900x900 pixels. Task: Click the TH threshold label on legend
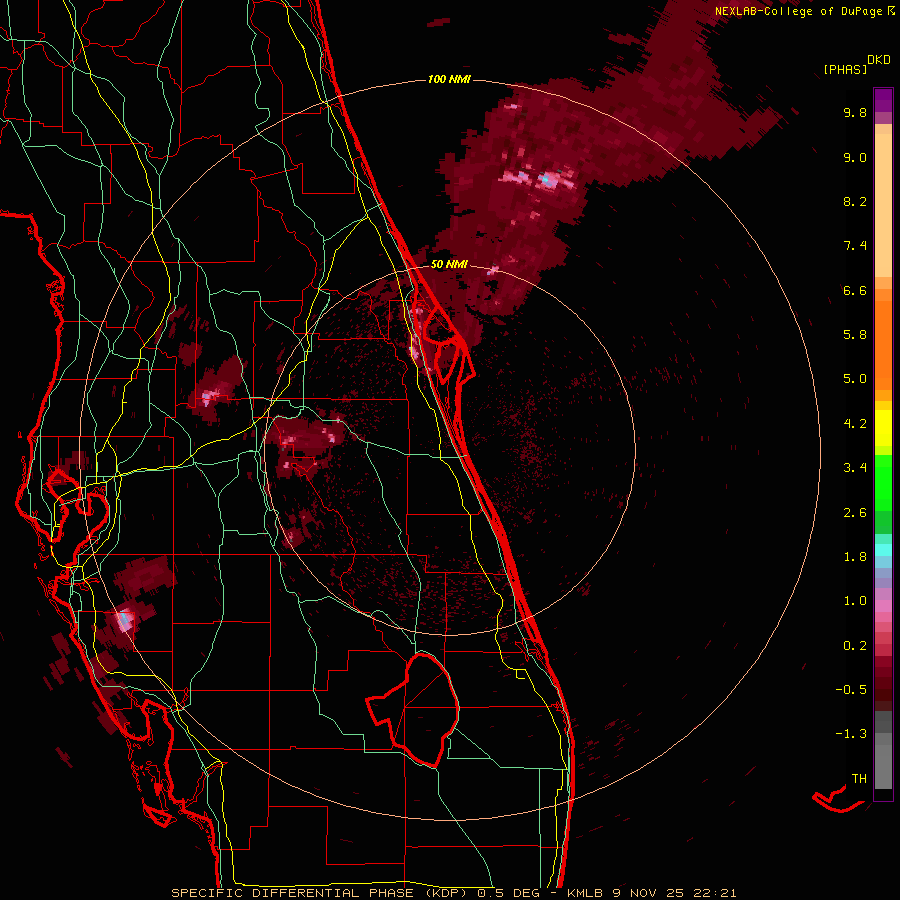[859, 779]
